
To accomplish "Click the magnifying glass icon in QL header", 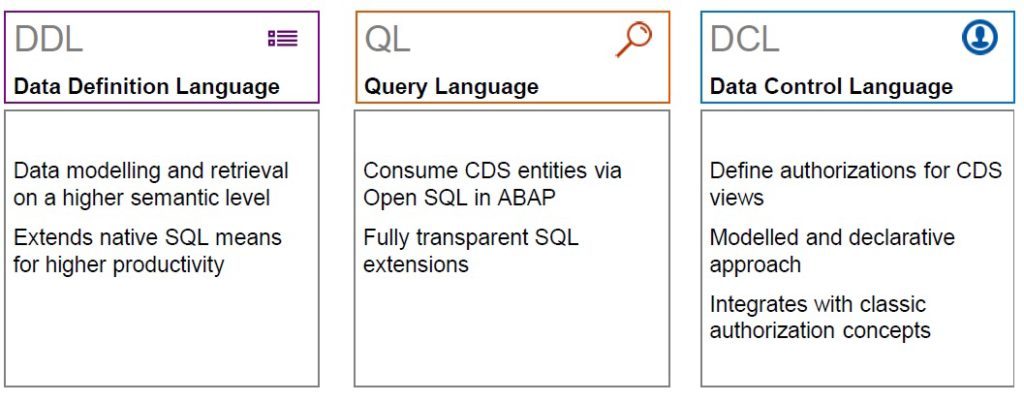I will click(x=633, y=39).
